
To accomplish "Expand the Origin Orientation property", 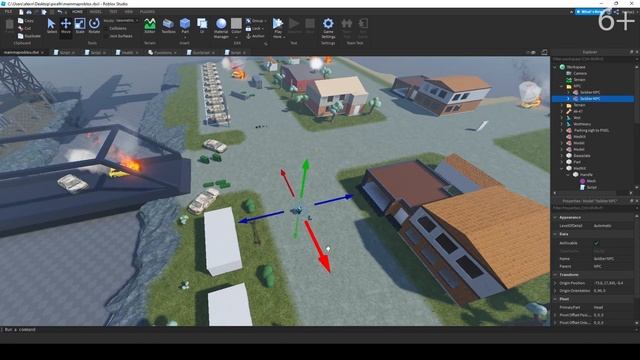I will coord(556,291).
